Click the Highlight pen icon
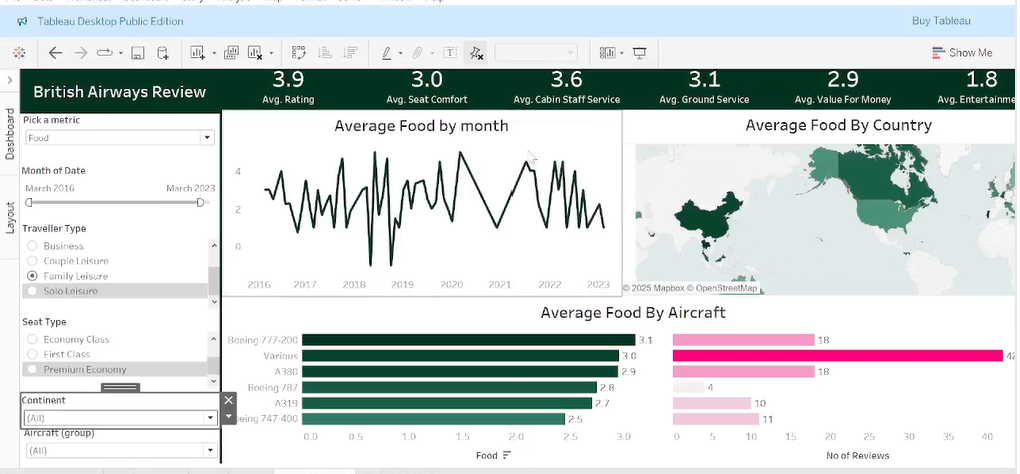Screen dimensions: 1020x474 pyautogui.click(x=387, y=53)
